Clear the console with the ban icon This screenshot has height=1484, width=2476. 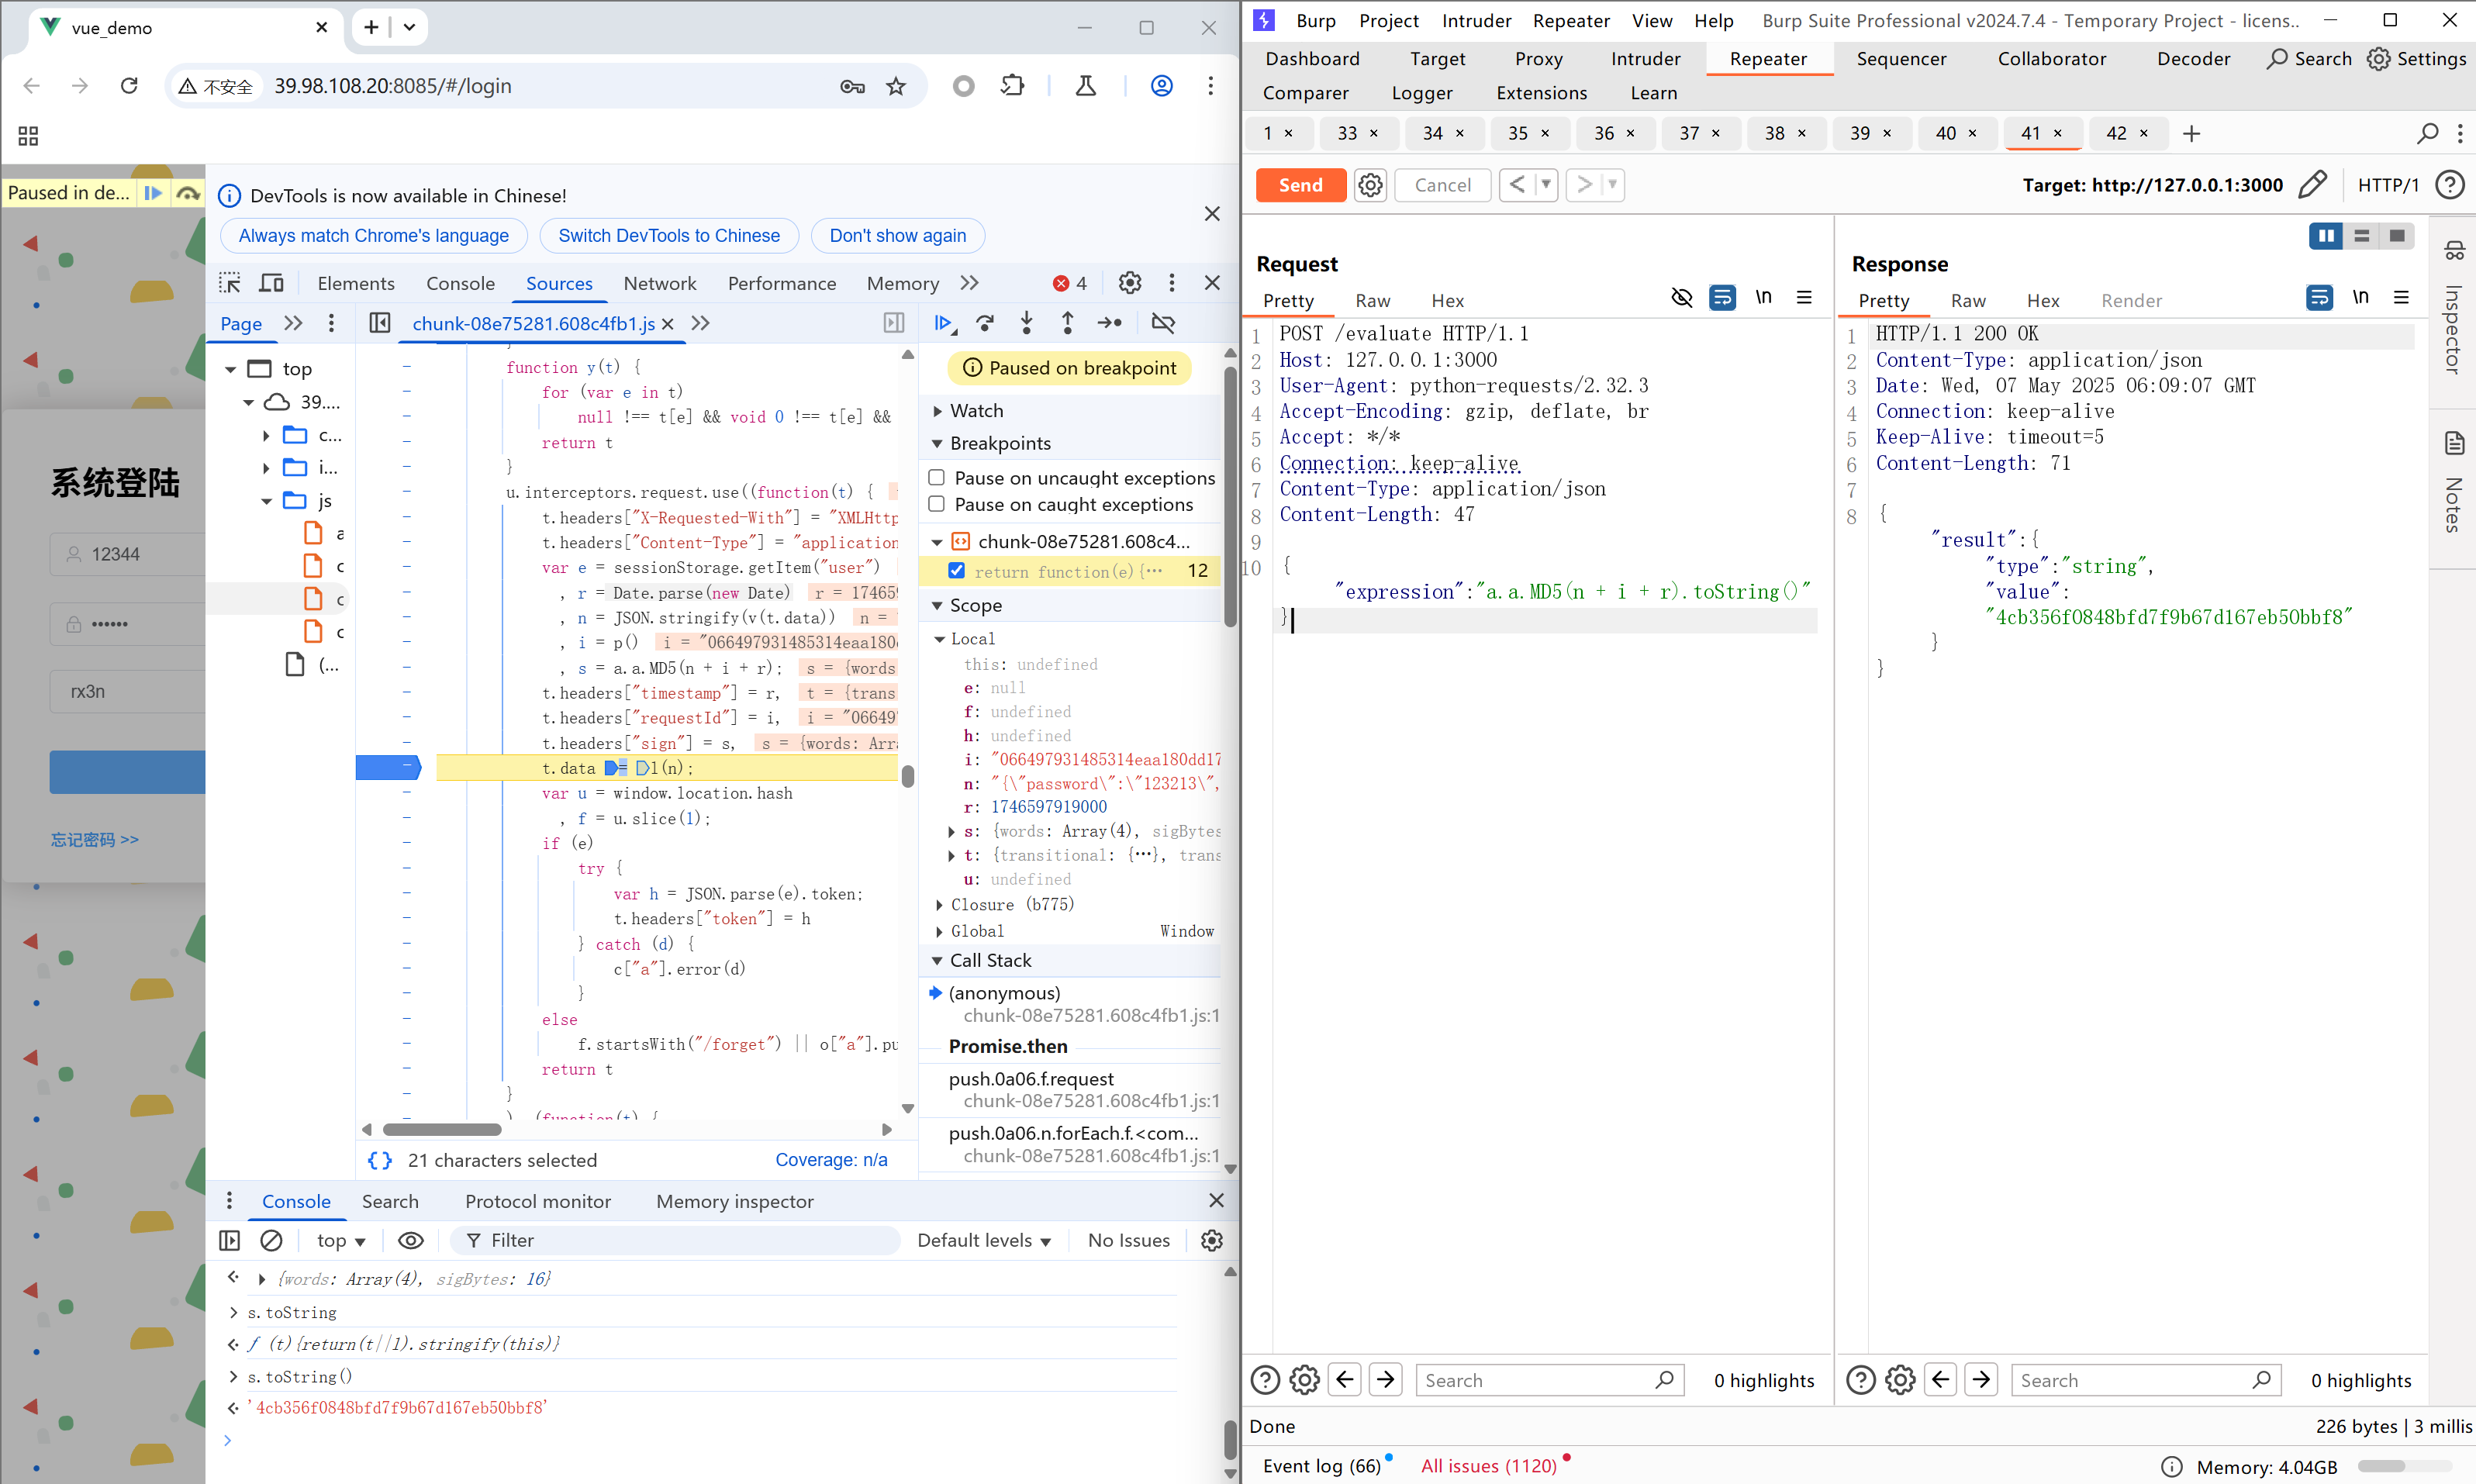click(x=271, y=1240)
